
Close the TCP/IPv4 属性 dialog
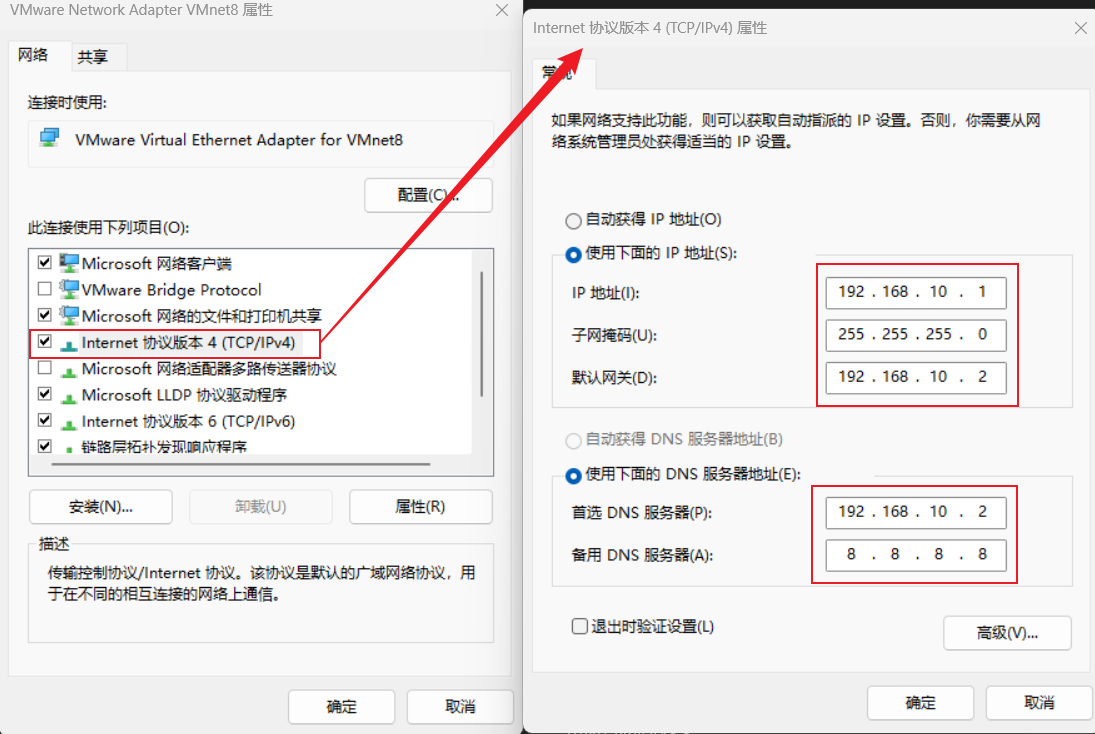point(1080,28)
